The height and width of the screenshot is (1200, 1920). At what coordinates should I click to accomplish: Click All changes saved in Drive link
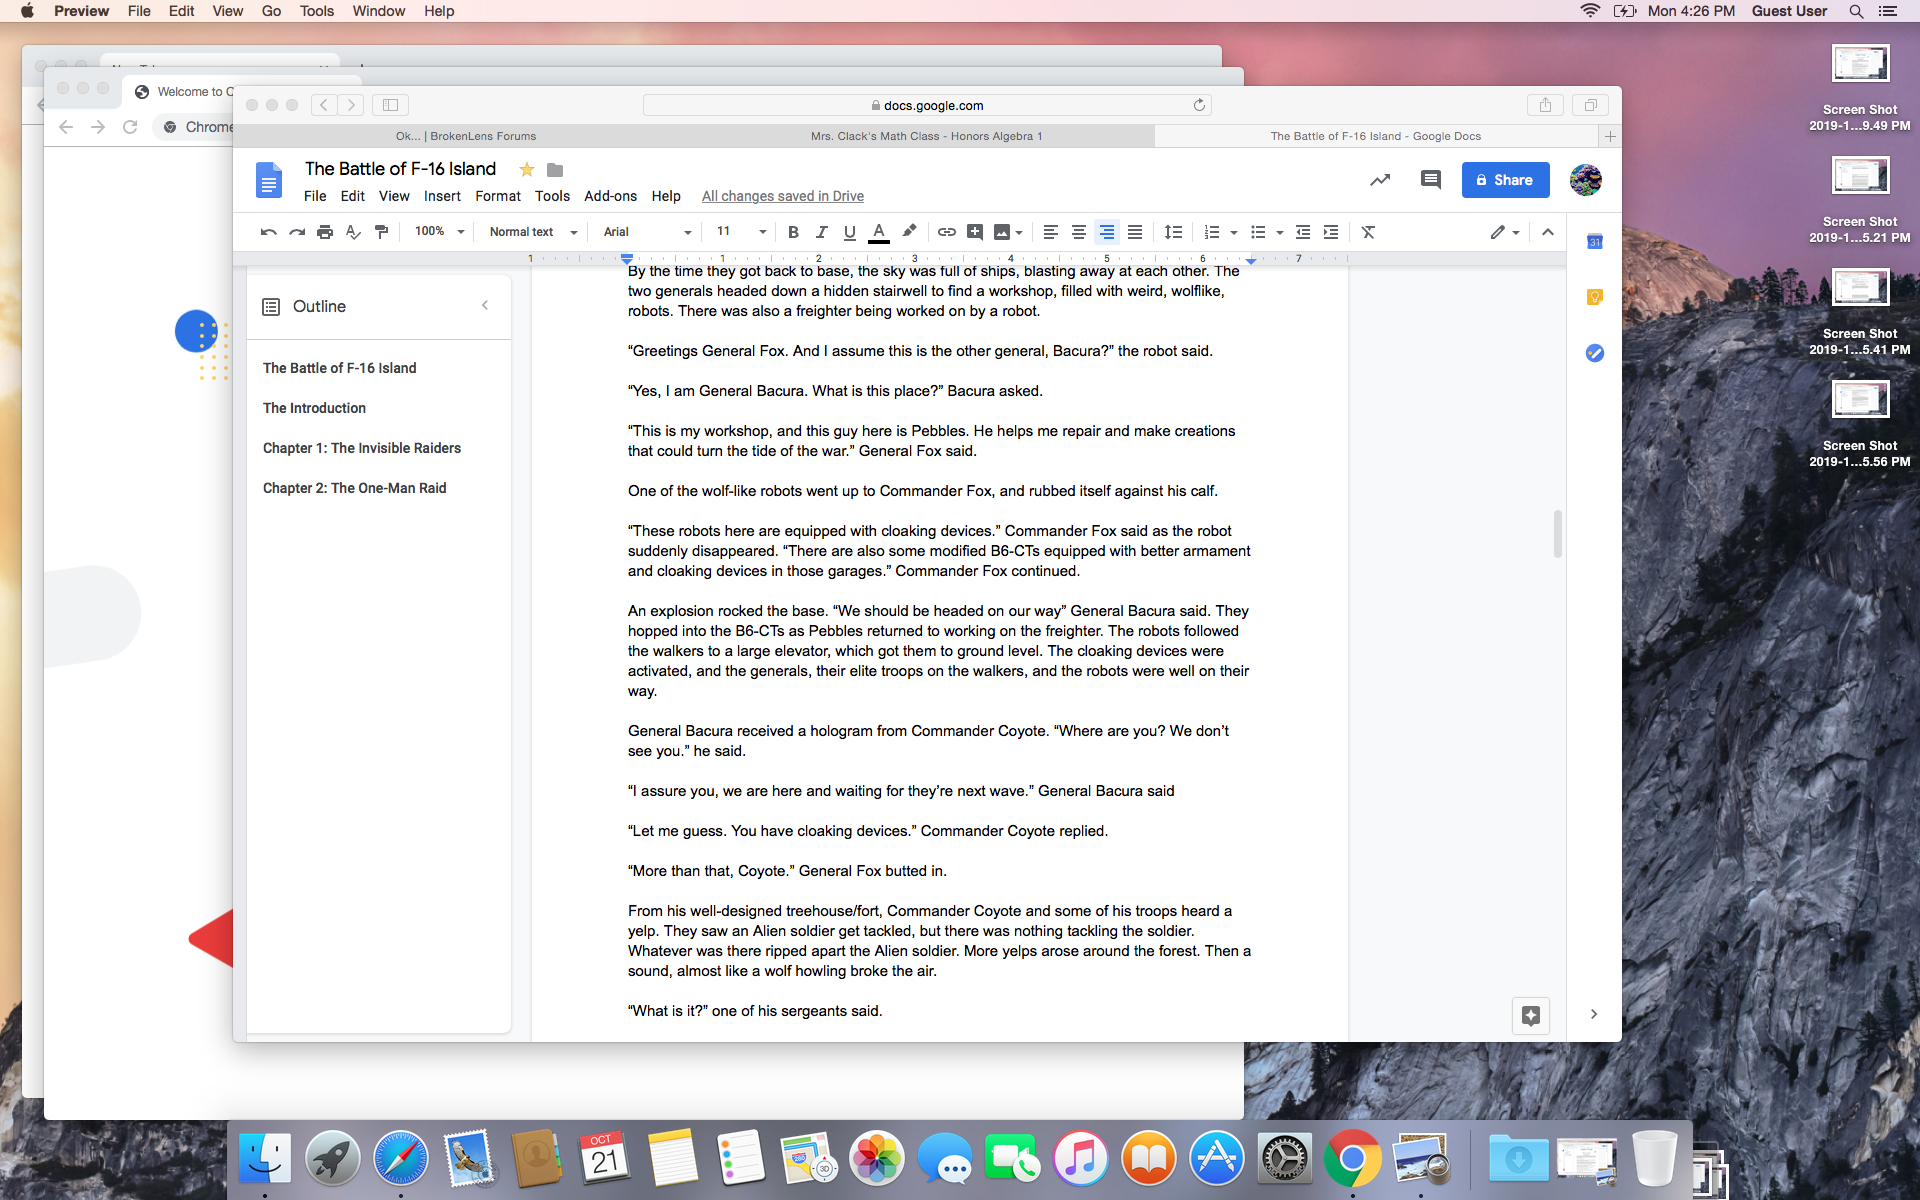(x=783, y=196)
